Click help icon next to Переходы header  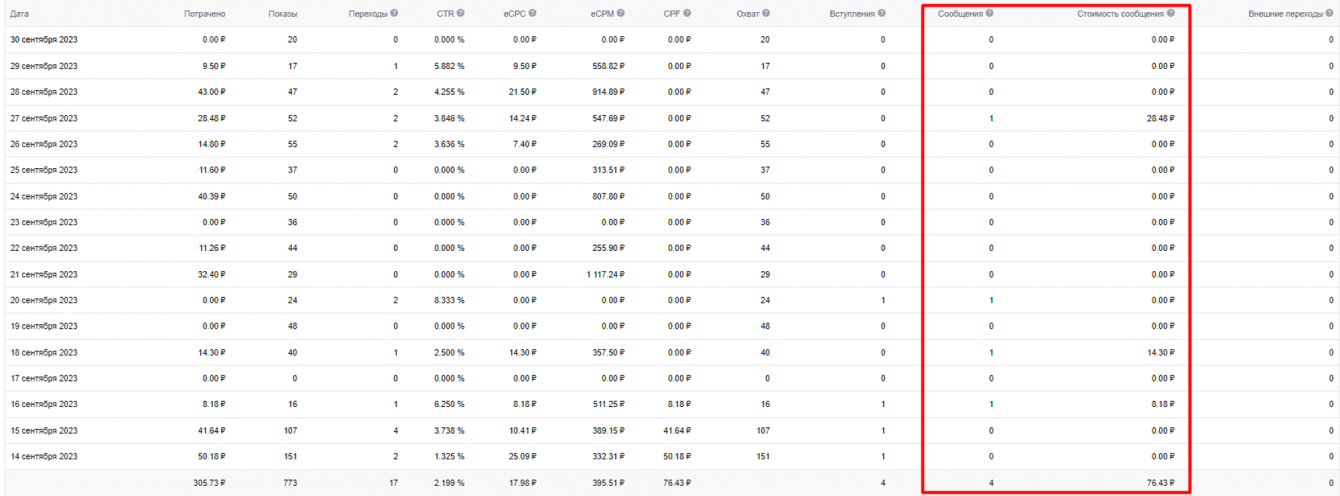click(x=394, y=13)
